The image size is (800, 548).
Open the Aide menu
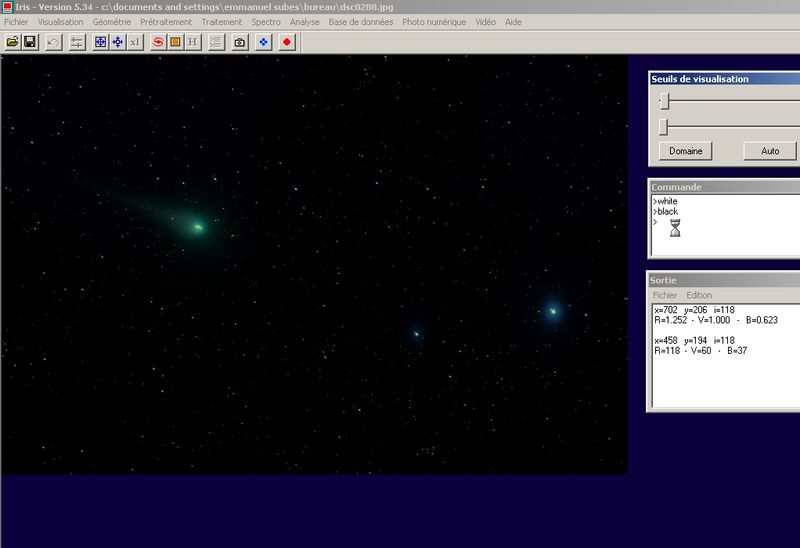513,22
